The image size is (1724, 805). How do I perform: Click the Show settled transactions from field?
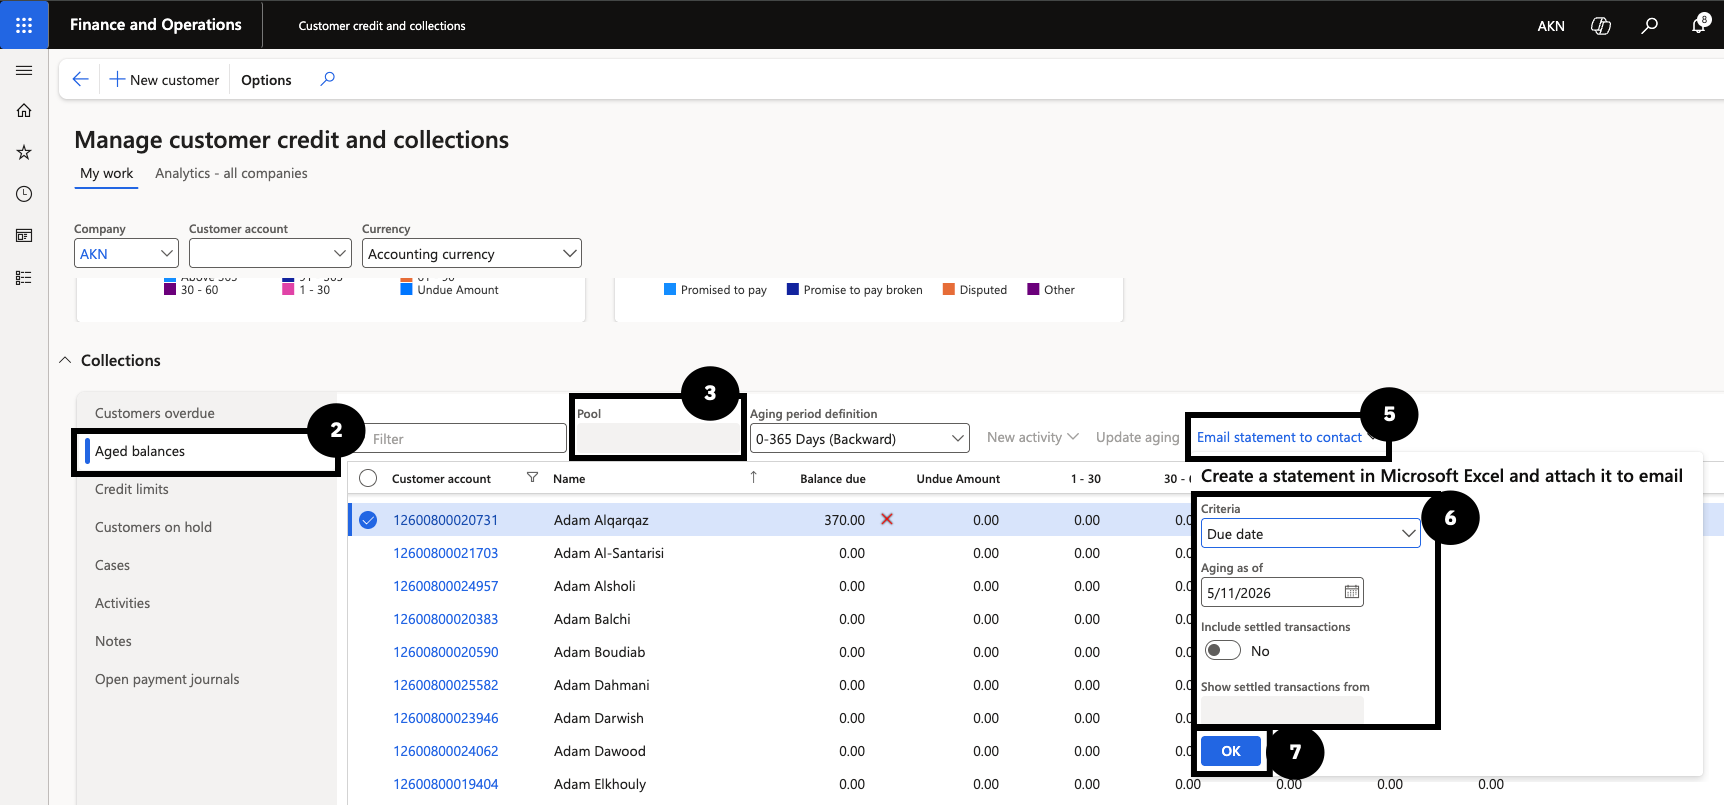point(1282,711)
